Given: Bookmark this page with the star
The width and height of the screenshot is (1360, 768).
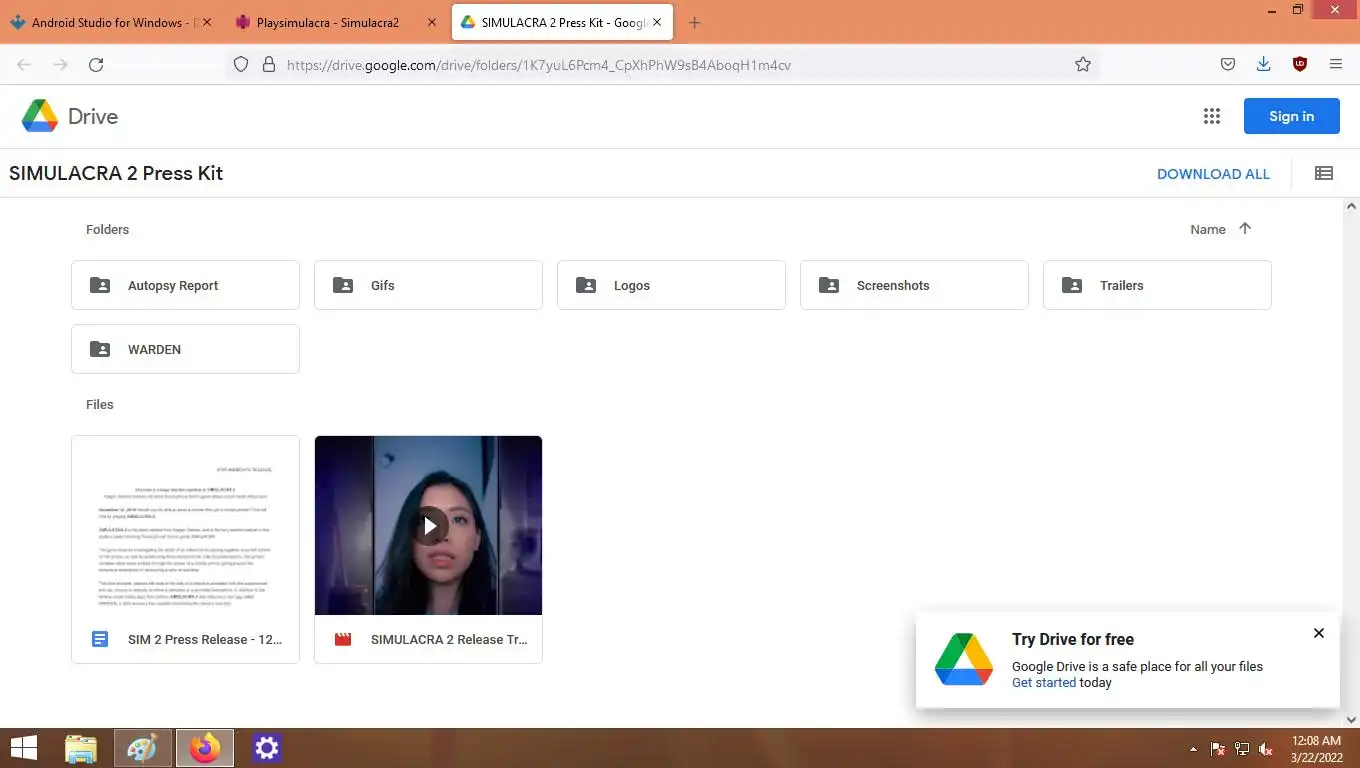Looking at the screenshot, I should click(1083, 65).
